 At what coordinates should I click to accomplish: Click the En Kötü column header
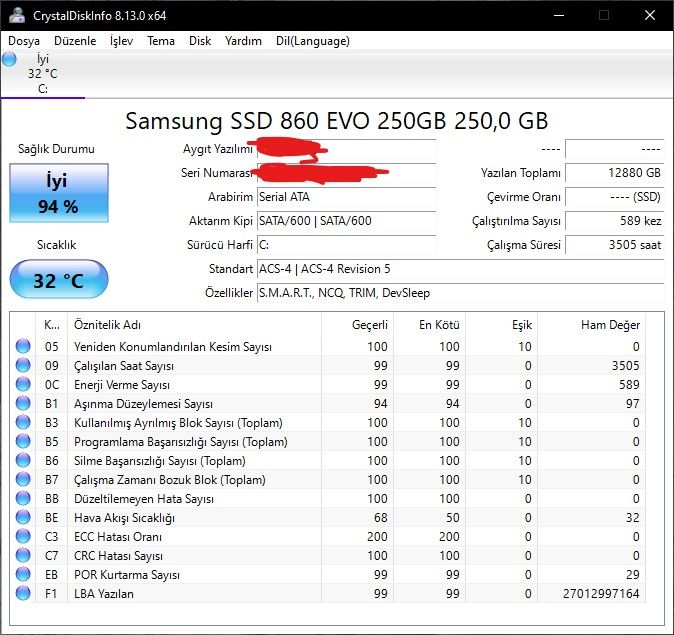click(429, 325)
